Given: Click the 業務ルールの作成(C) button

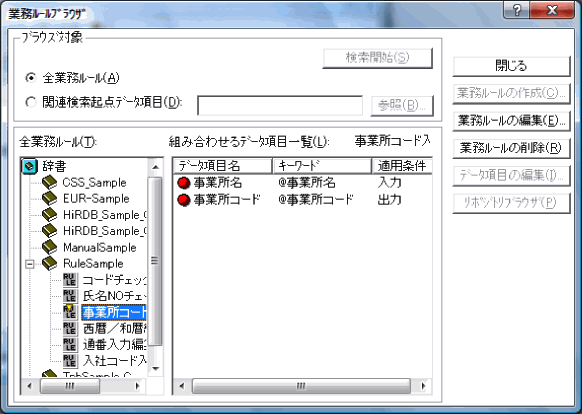Looking at the screenshot, I should [x=511, y=93].
